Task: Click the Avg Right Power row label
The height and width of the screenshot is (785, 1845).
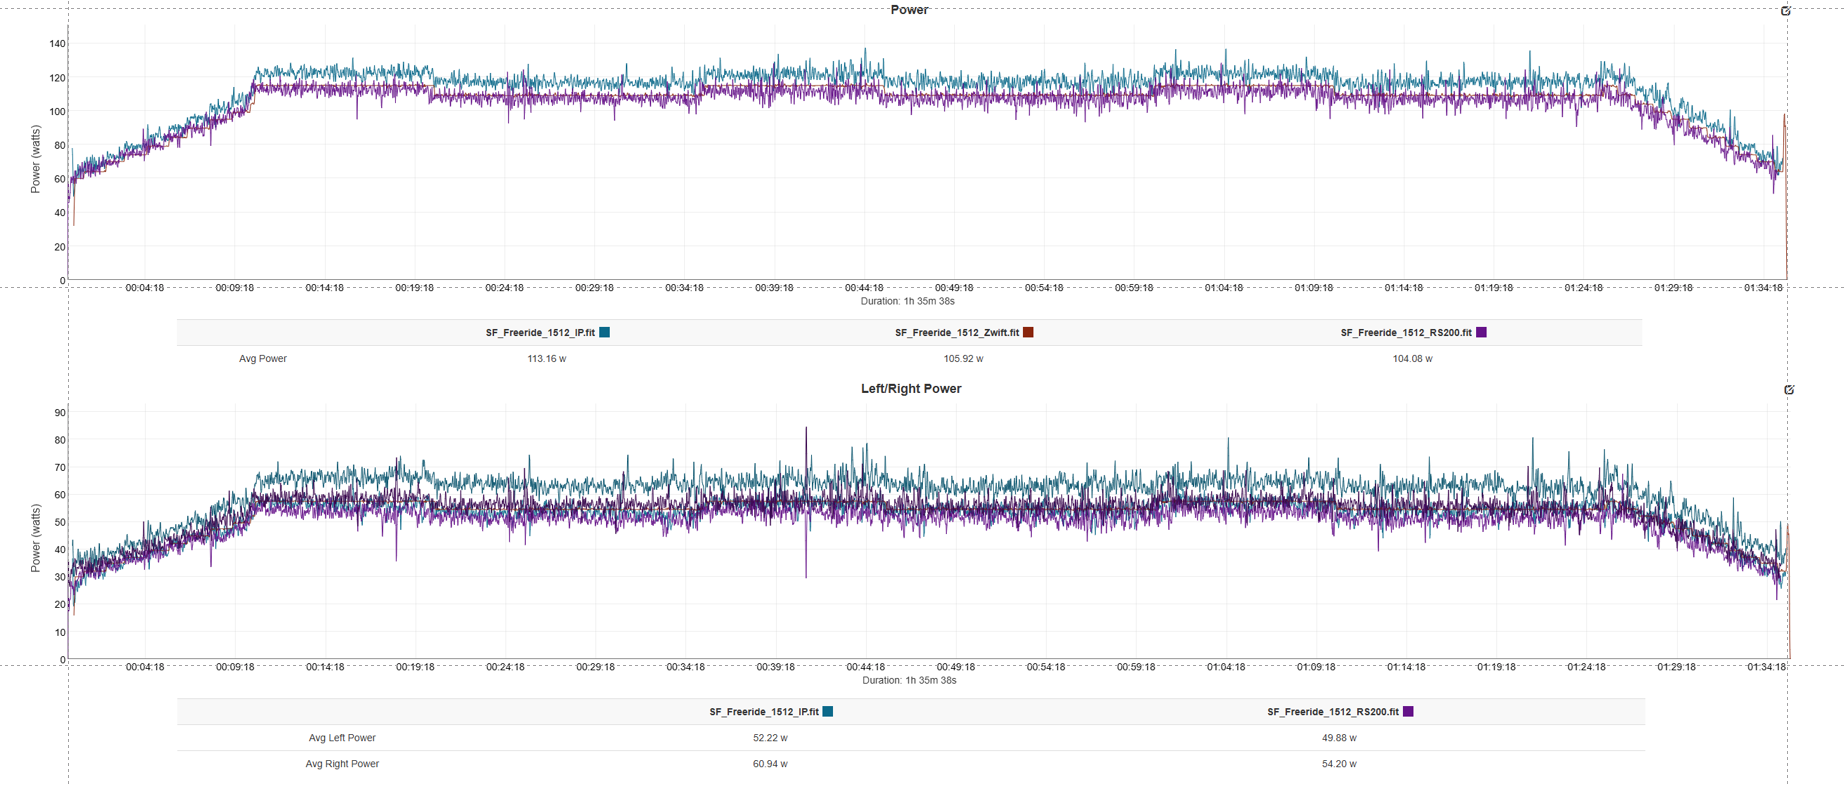Action: pyautogui.click(x=342, y=764)
